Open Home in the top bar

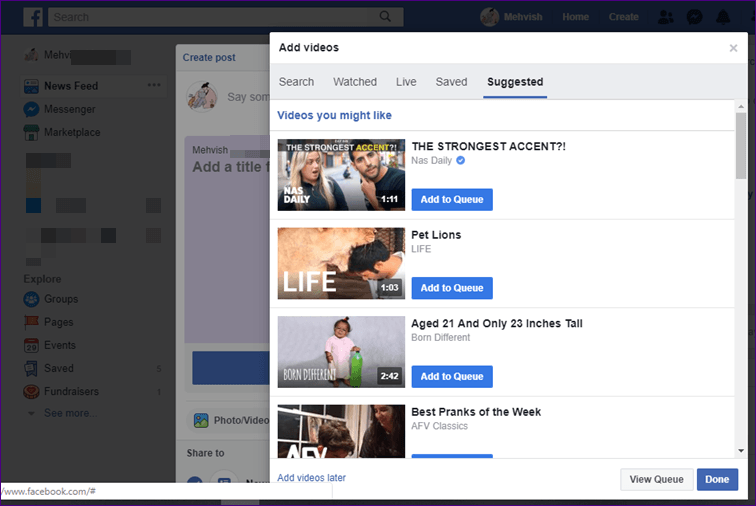[575, 17]
